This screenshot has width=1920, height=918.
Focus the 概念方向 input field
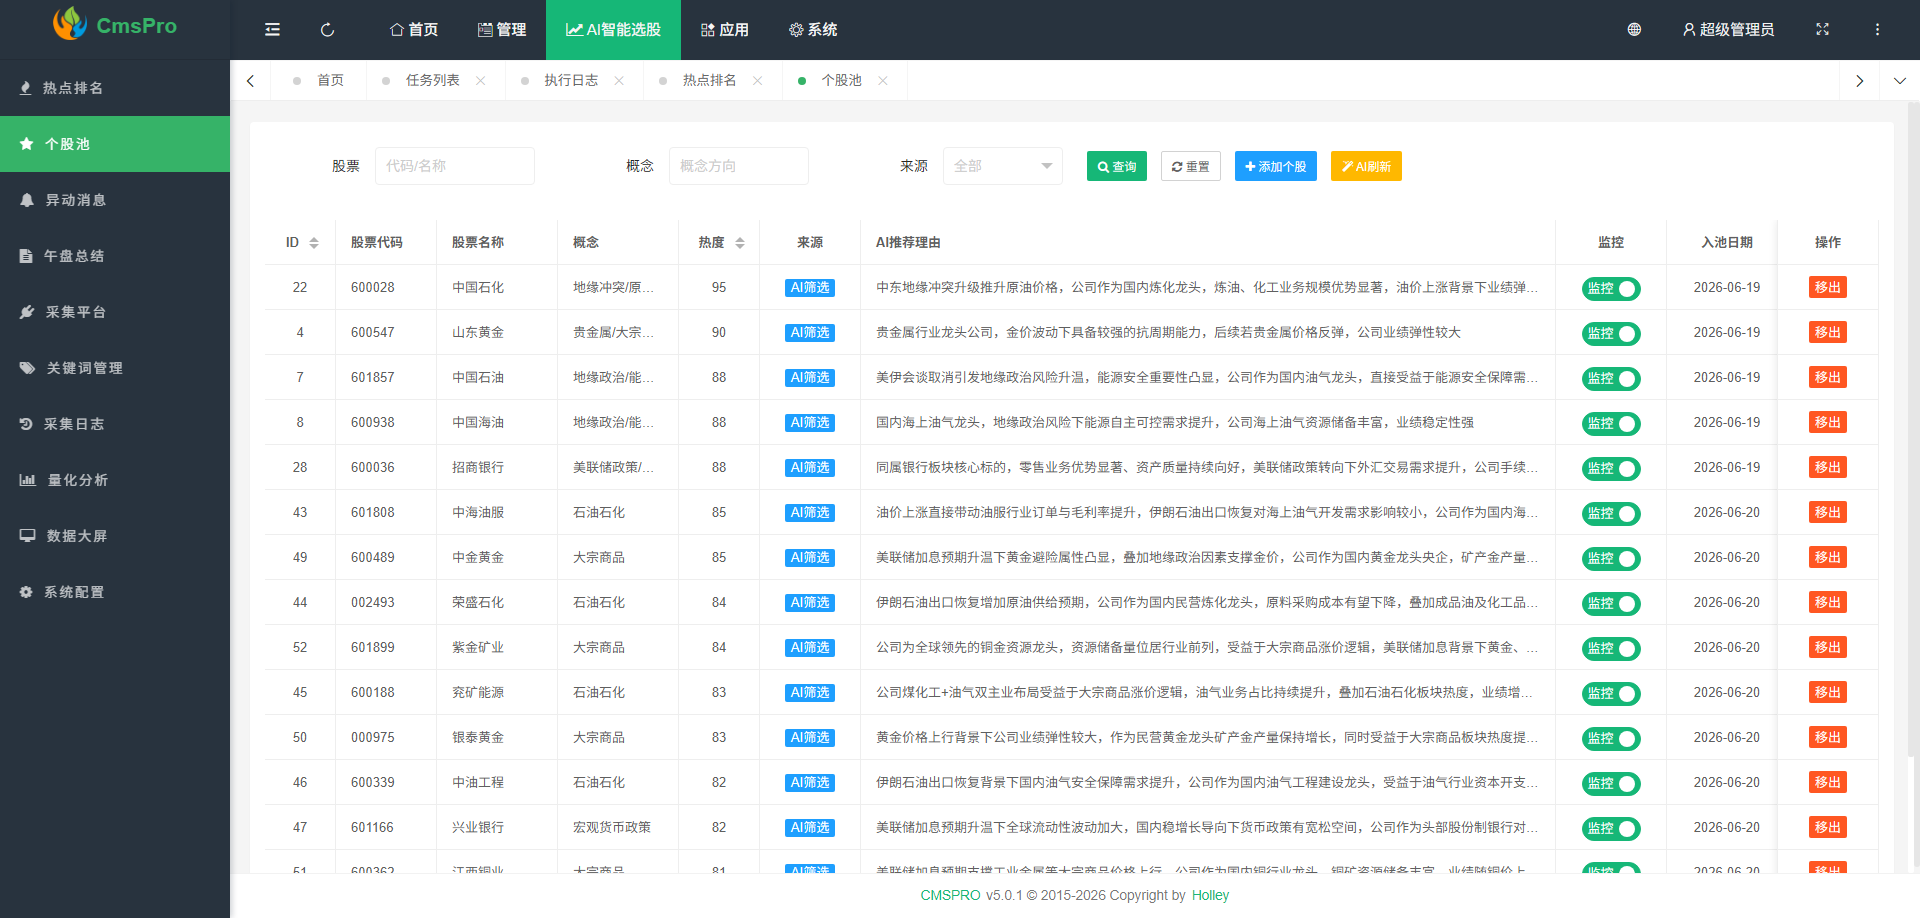pos(739,166)
